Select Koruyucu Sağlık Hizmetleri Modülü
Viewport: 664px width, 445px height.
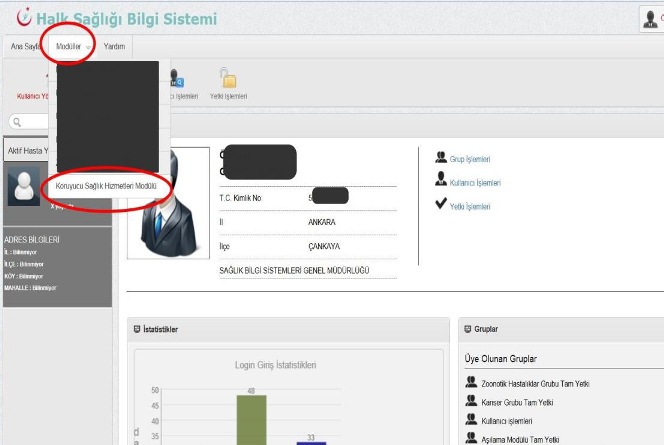click(x=107, y=184)
